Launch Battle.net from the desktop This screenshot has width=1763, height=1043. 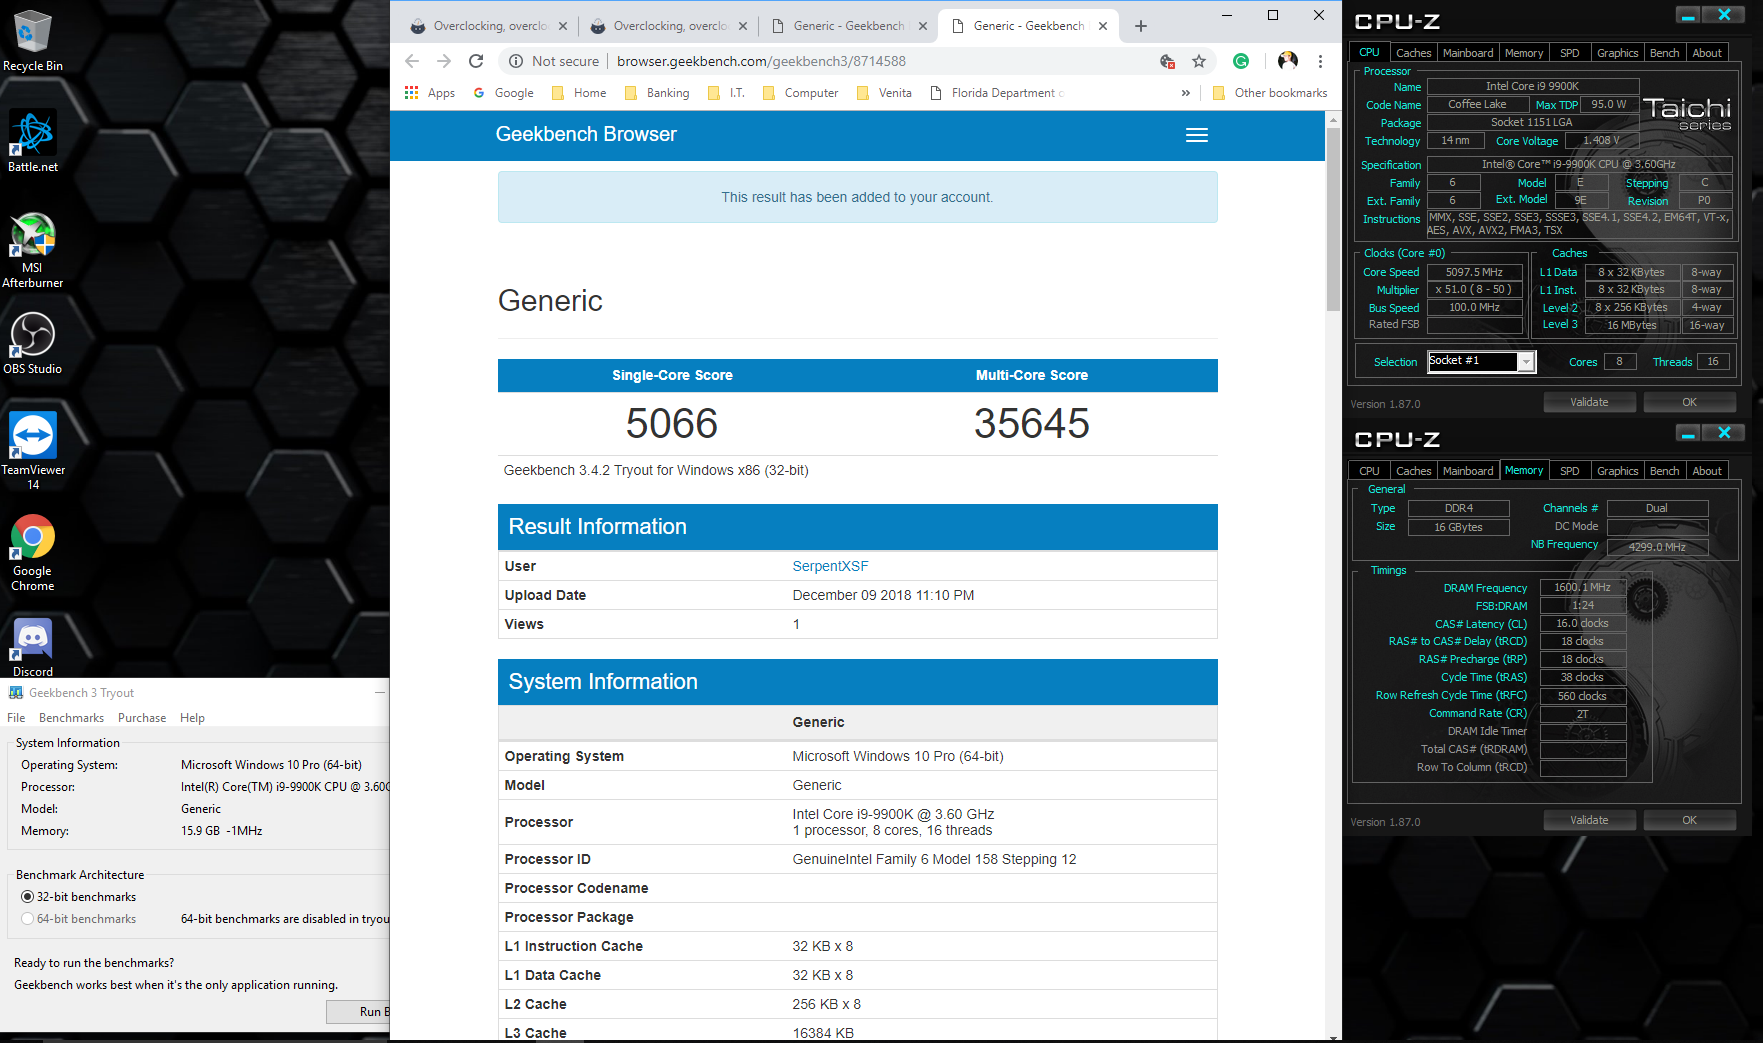click(32, 141)
